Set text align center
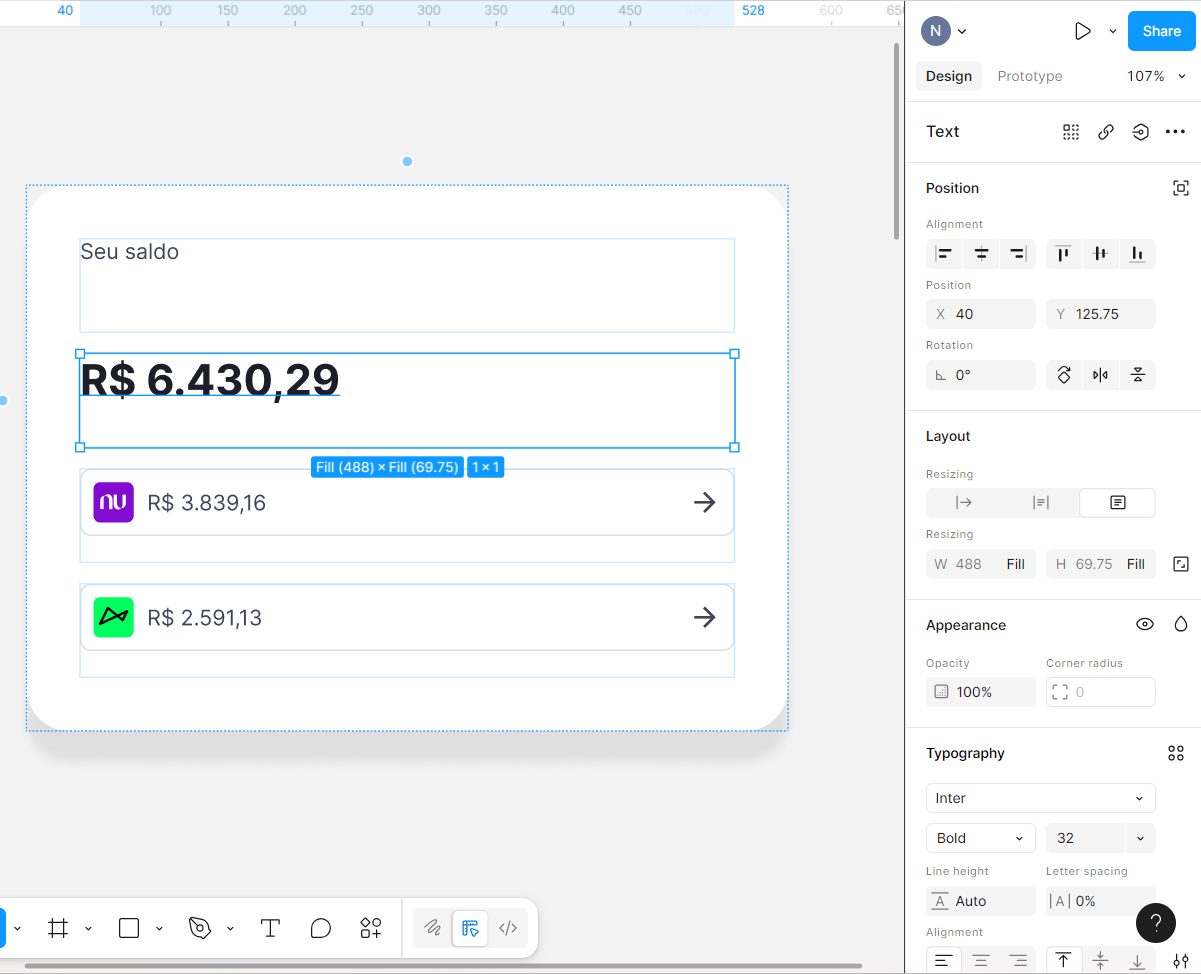This screenshot has width=1201, height=974. [981, 961]
